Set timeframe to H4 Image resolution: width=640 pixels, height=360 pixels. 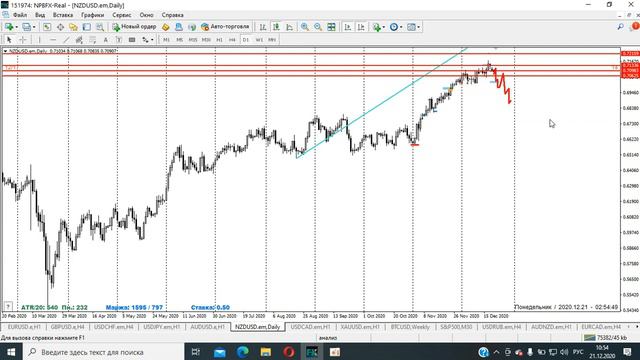(x=232, y=40)
